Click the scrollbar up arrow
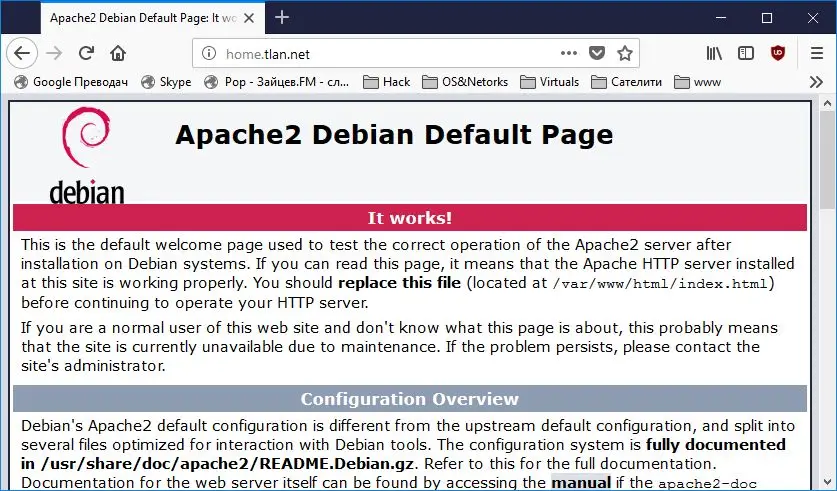This screenshot has width=837, height=491. pyautogui.click(x=828, y=104)
